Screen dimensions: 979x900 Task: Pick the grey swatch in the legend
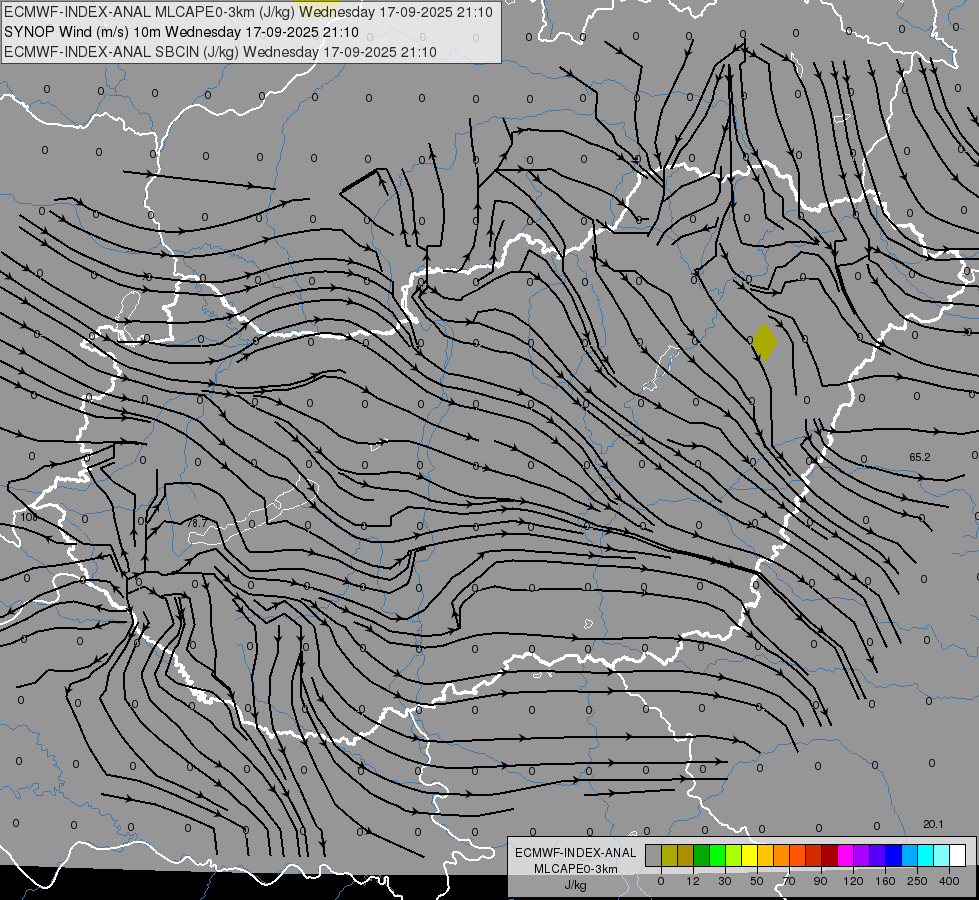pyautogui.click(x=653, y=855)
